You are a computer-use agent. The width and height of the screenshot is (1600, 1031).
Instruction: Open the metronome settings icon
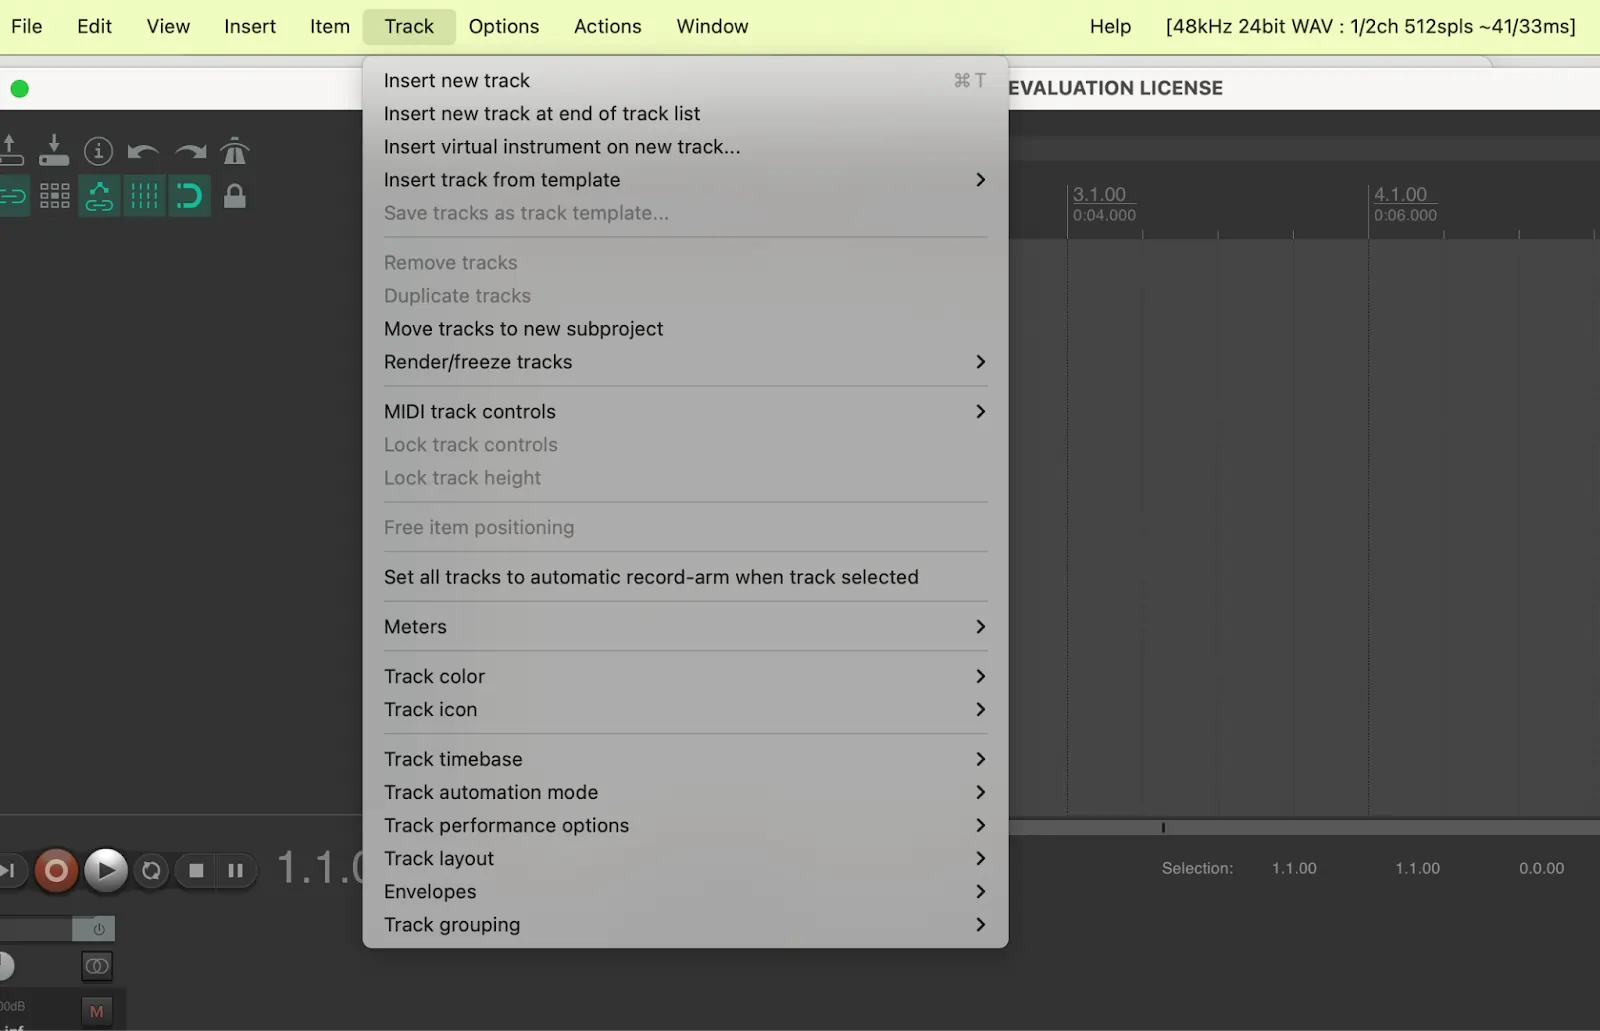[x=234, y=152]
